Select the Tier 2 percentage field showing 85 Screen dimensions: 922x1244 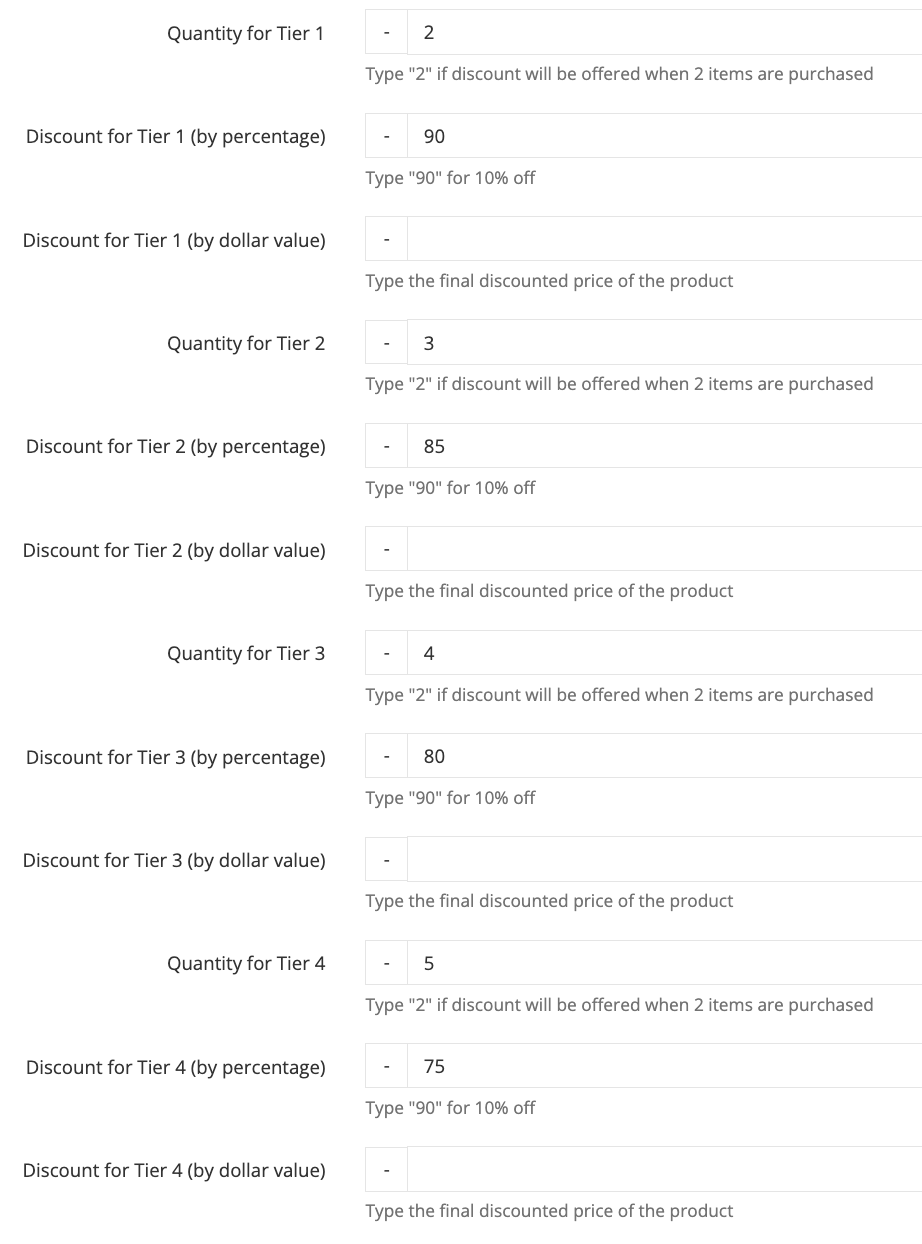(664, 446)
